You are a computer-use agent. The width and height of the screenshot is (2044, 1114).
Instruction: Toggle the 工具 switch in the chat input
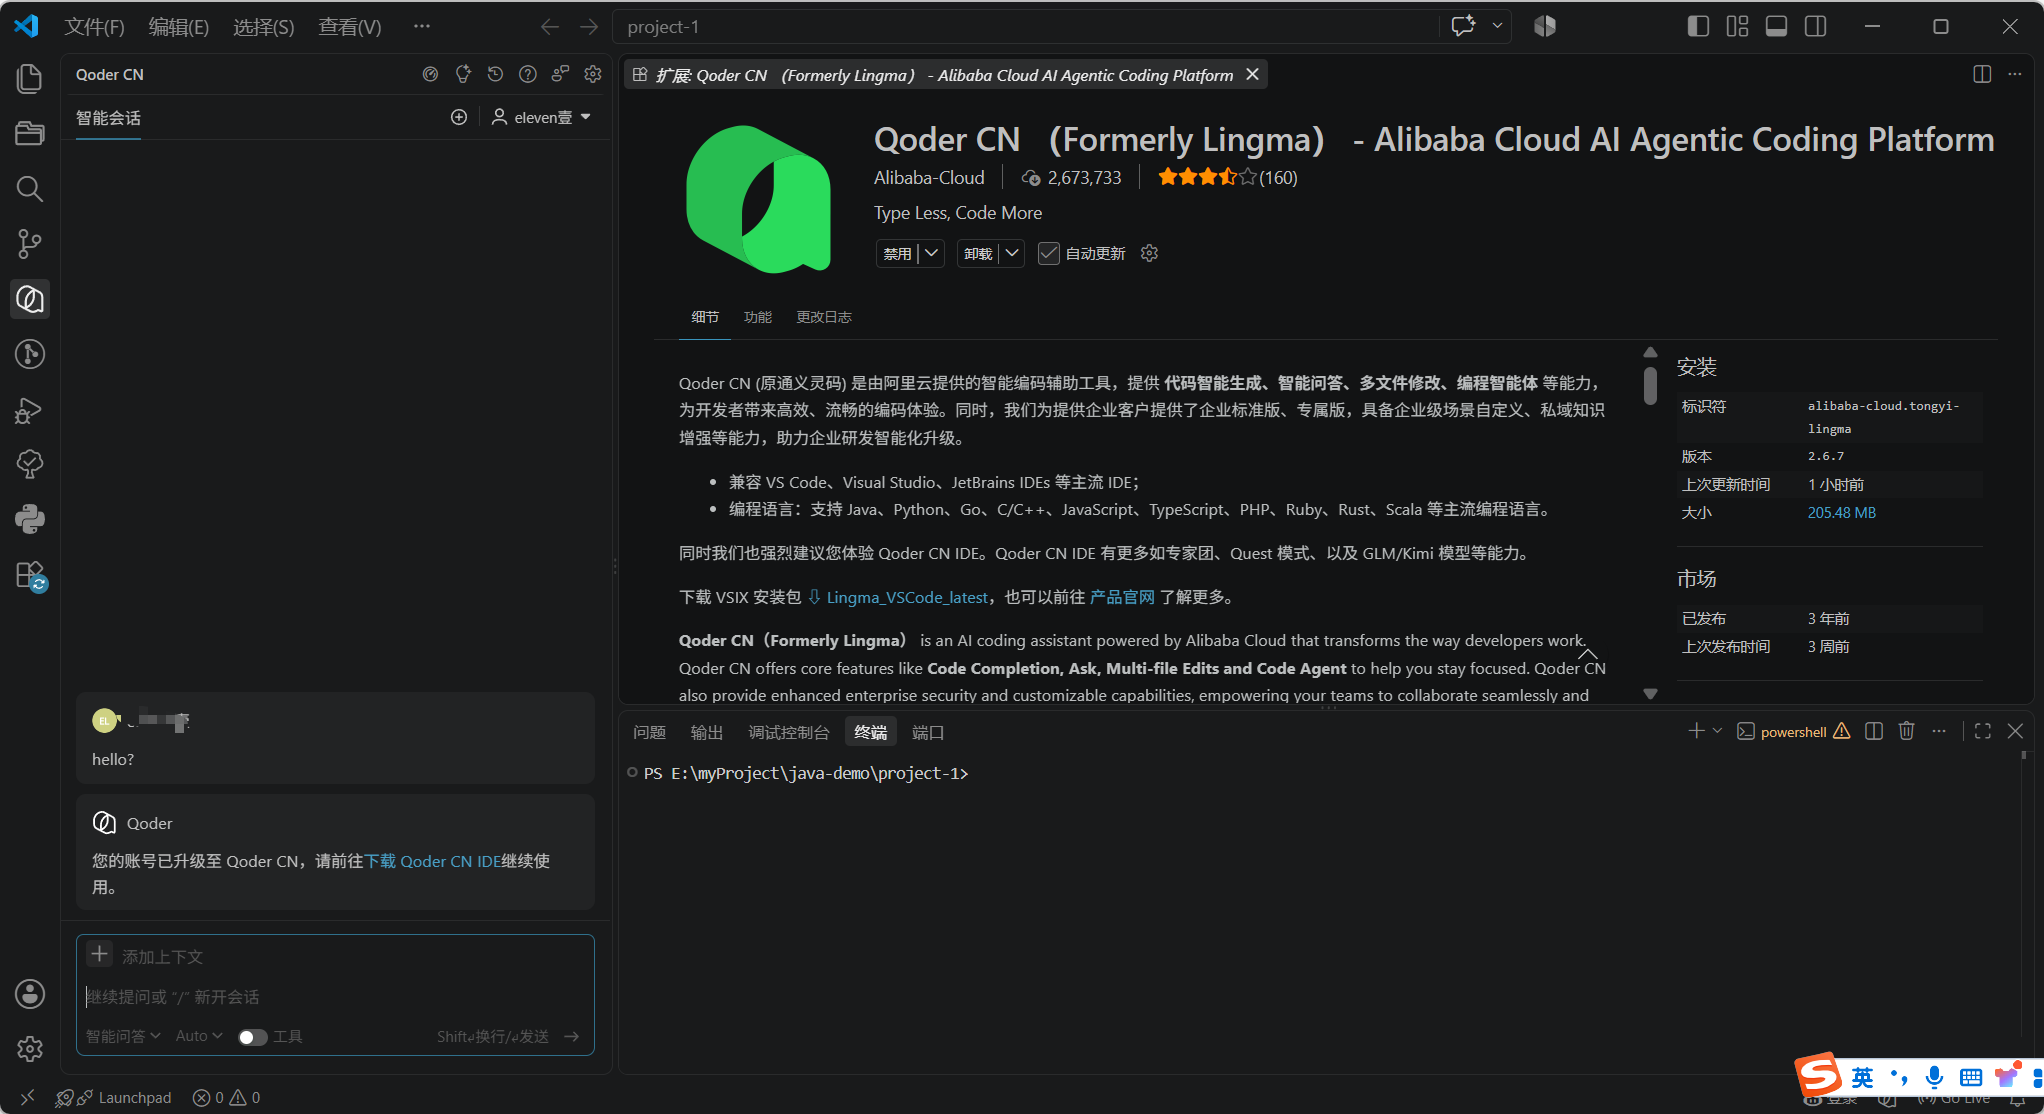(x=253, y=1037)
